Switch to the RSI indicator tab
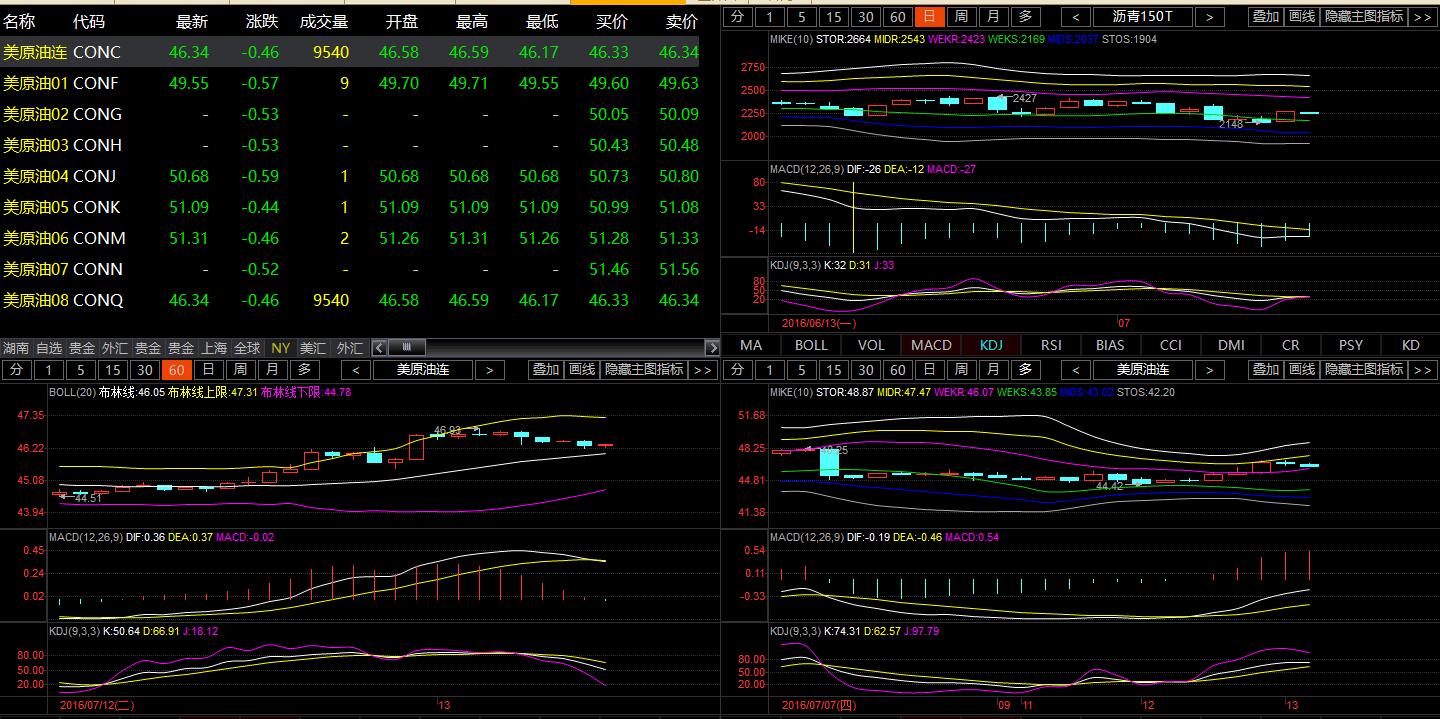 [x=1051, y=345]
